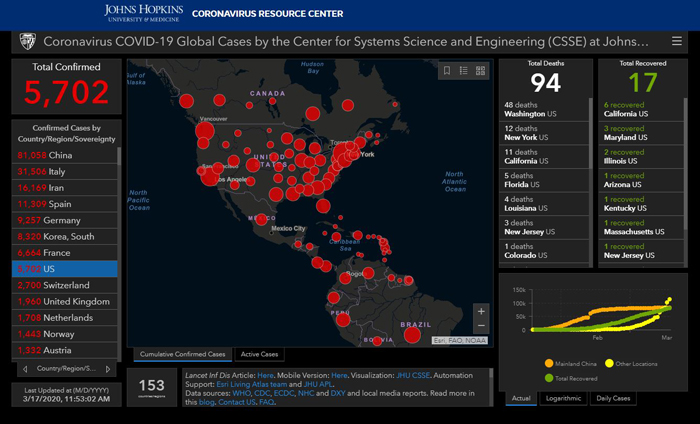Open the WHO data source link
700x424 pixels.
click(241, 393)
